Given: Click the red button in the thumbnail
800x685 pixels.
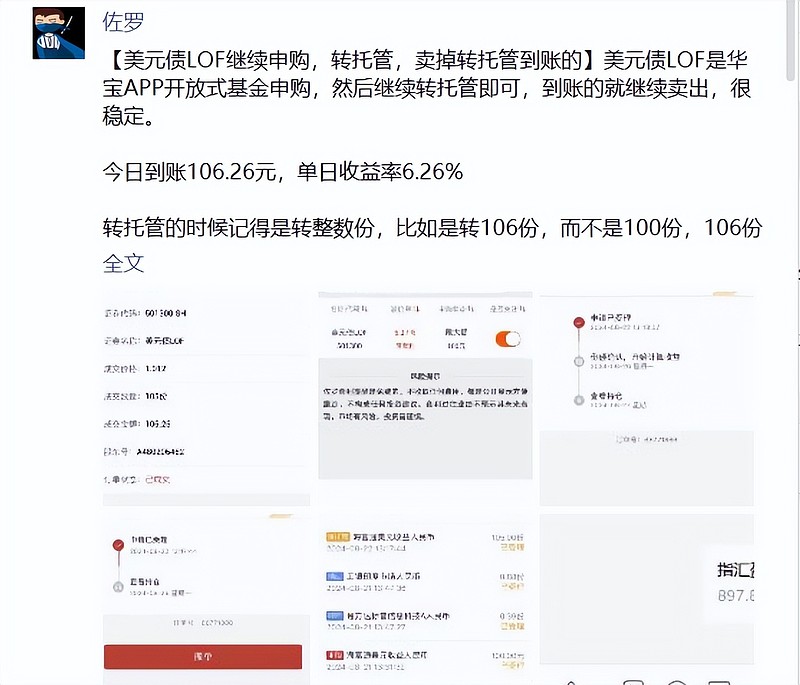Looking at the screenshot, I should [x=203, y=656].
